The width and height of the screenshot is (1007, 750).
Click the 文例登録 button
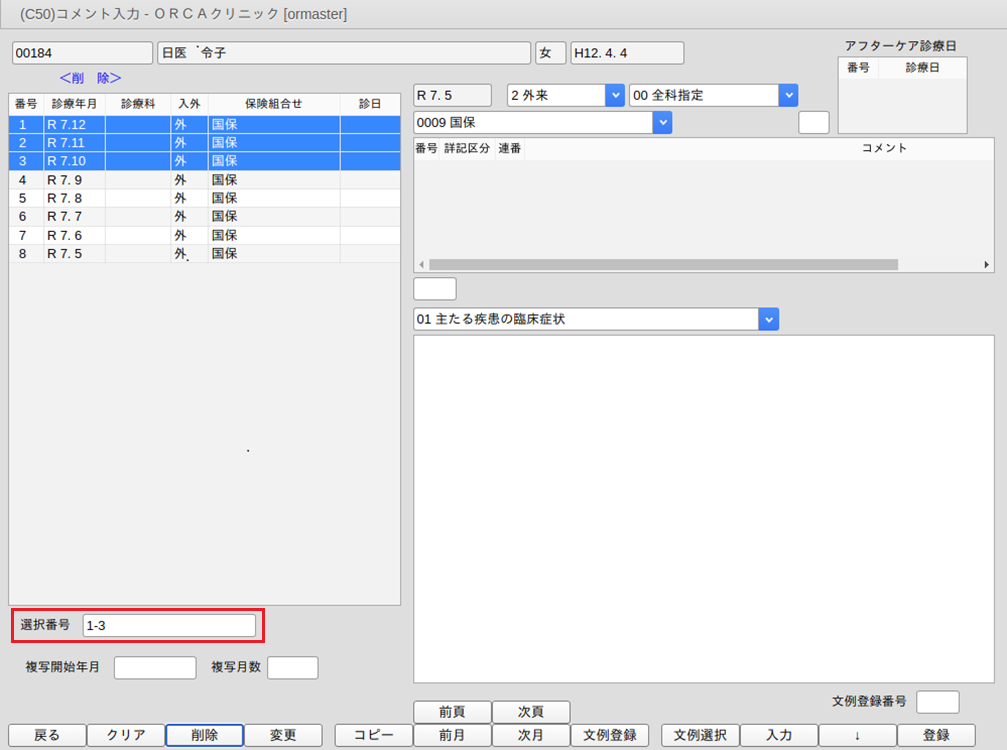click(609, 735)
